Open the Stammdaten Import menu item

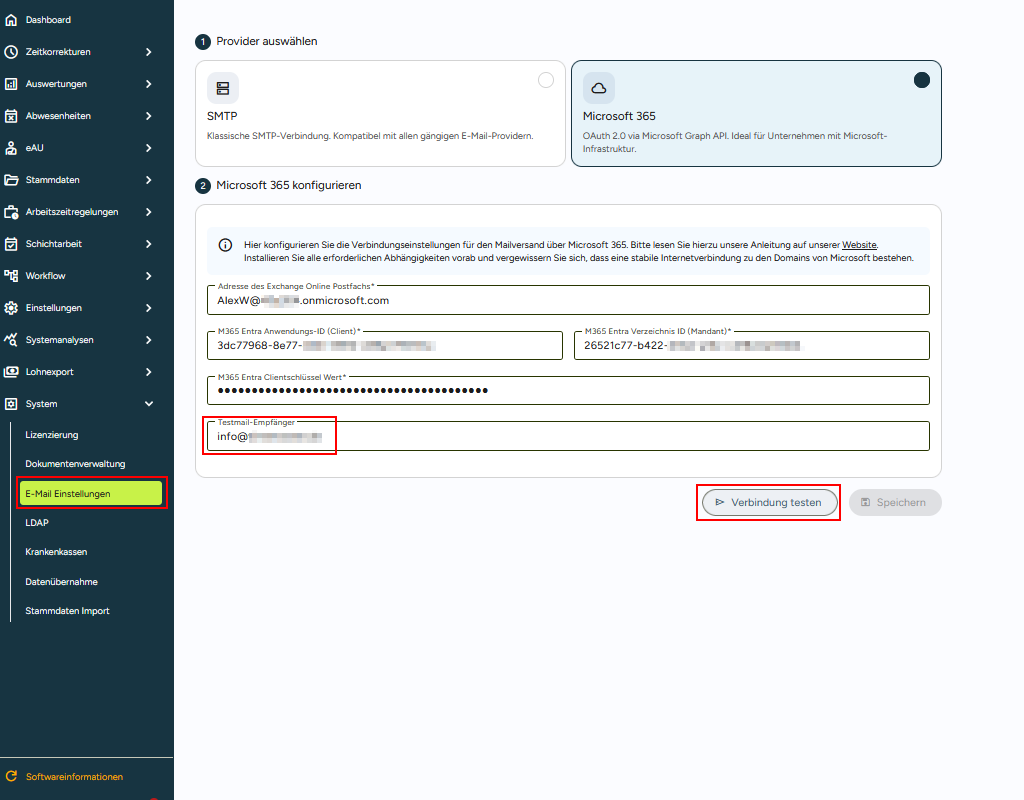coord(67,611)
